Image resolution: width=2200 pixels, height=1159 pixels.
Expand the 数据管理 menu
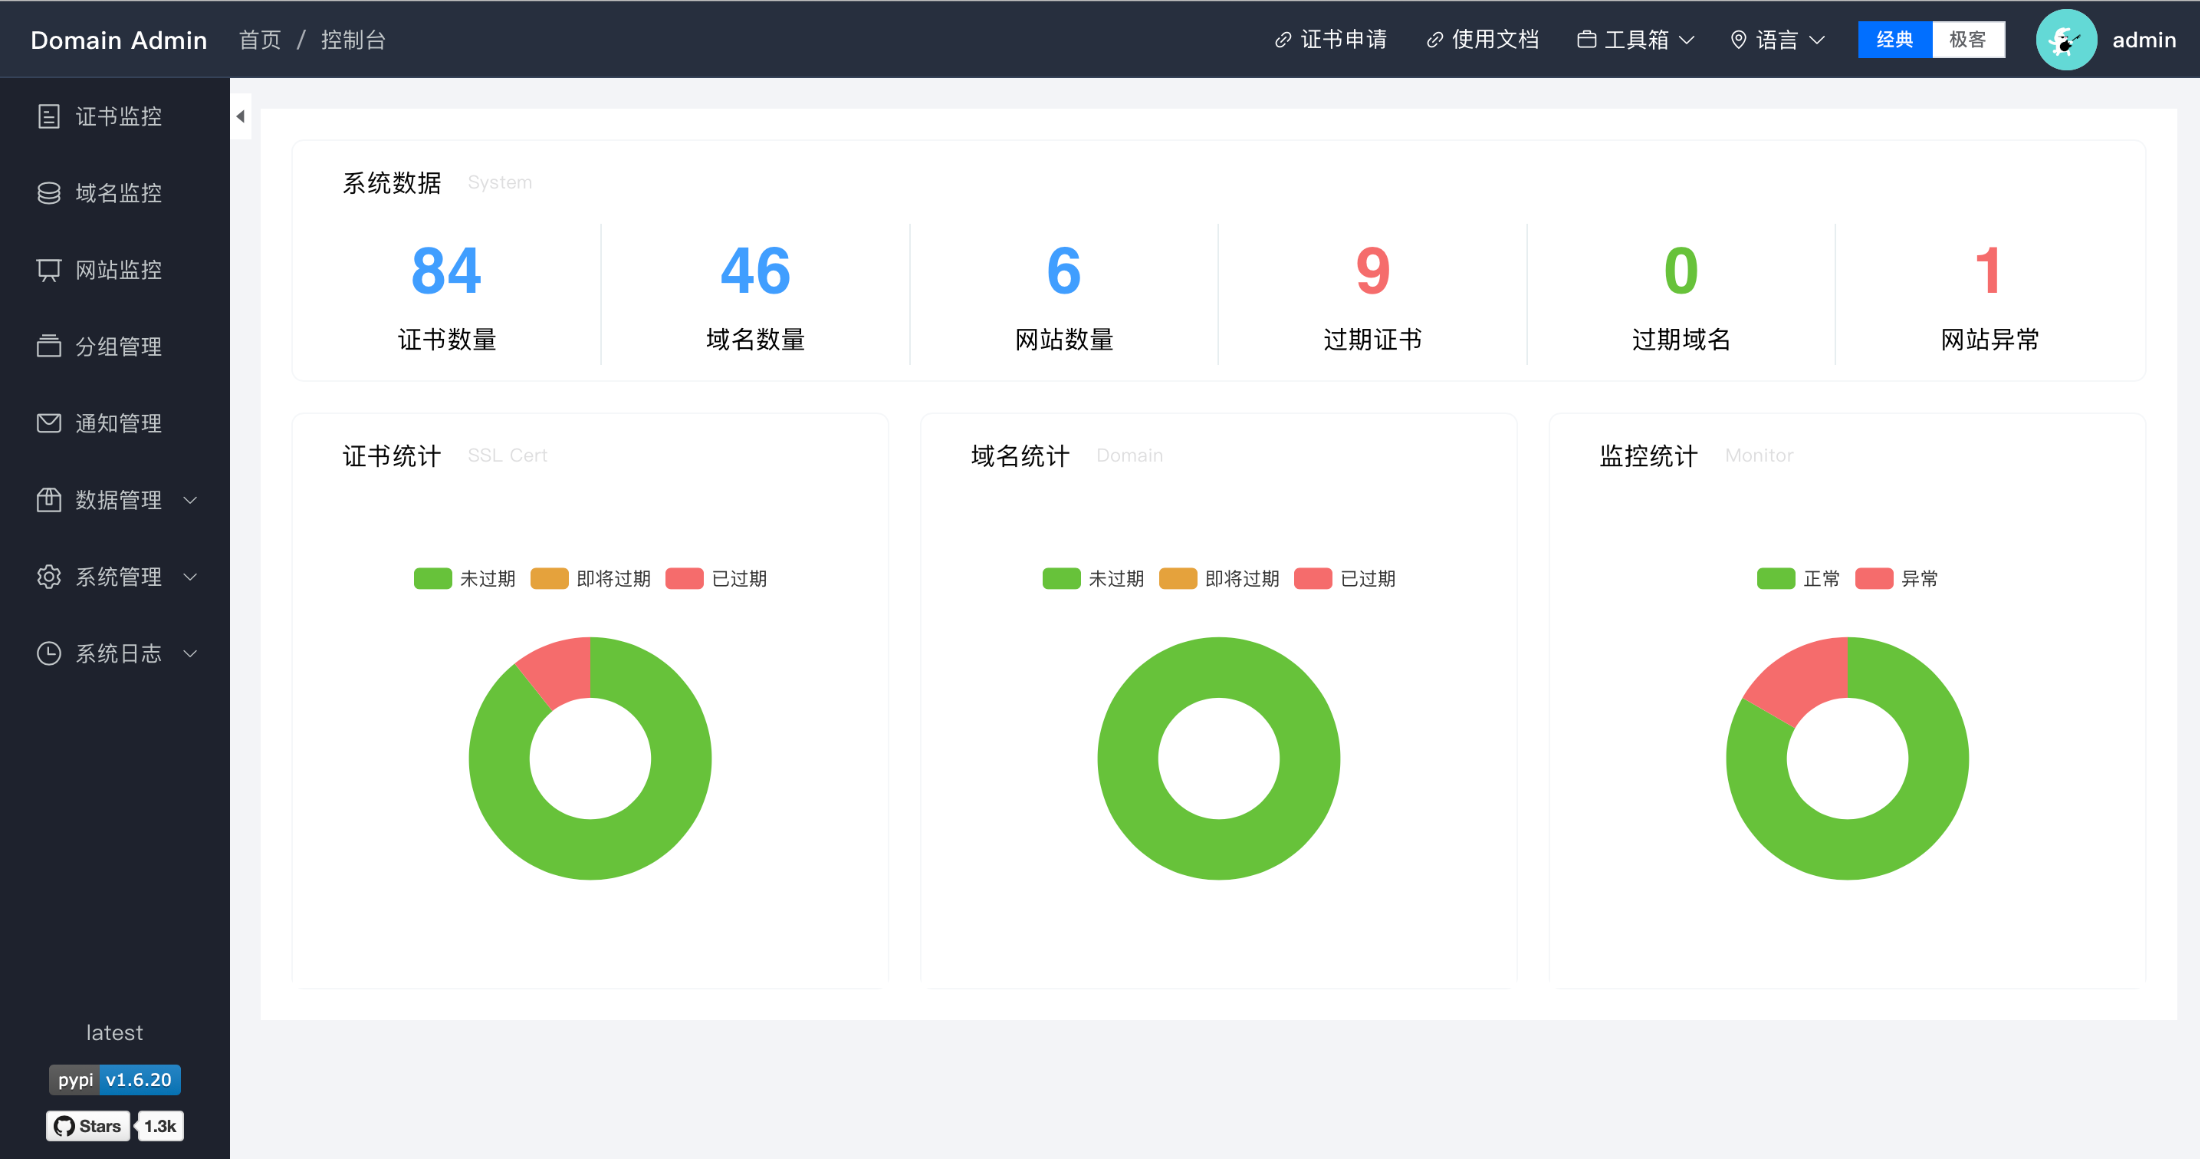point(117,500)
